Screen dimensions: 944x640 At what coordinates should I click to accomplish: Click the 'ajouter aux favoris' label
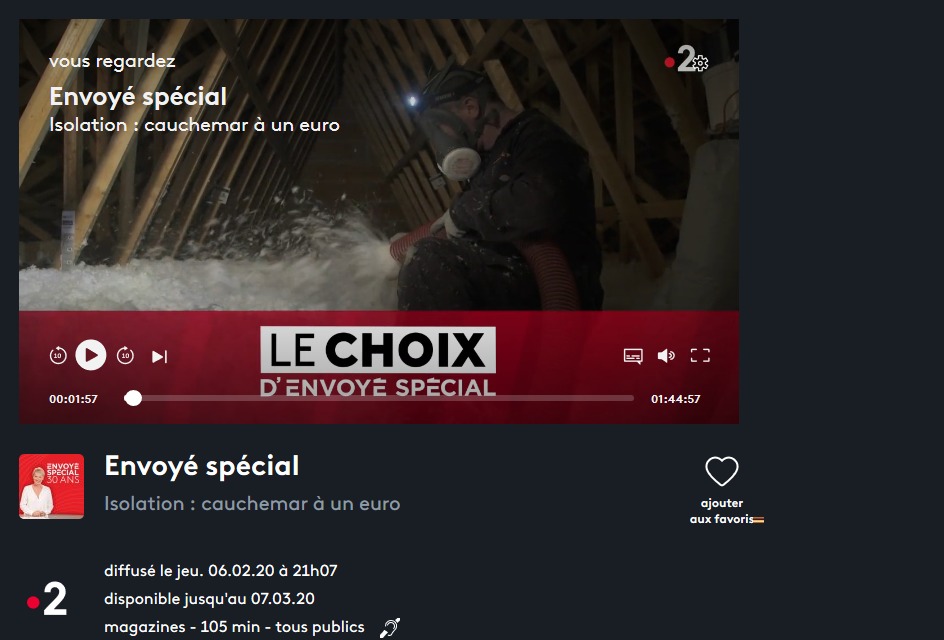tap(722, 511)
